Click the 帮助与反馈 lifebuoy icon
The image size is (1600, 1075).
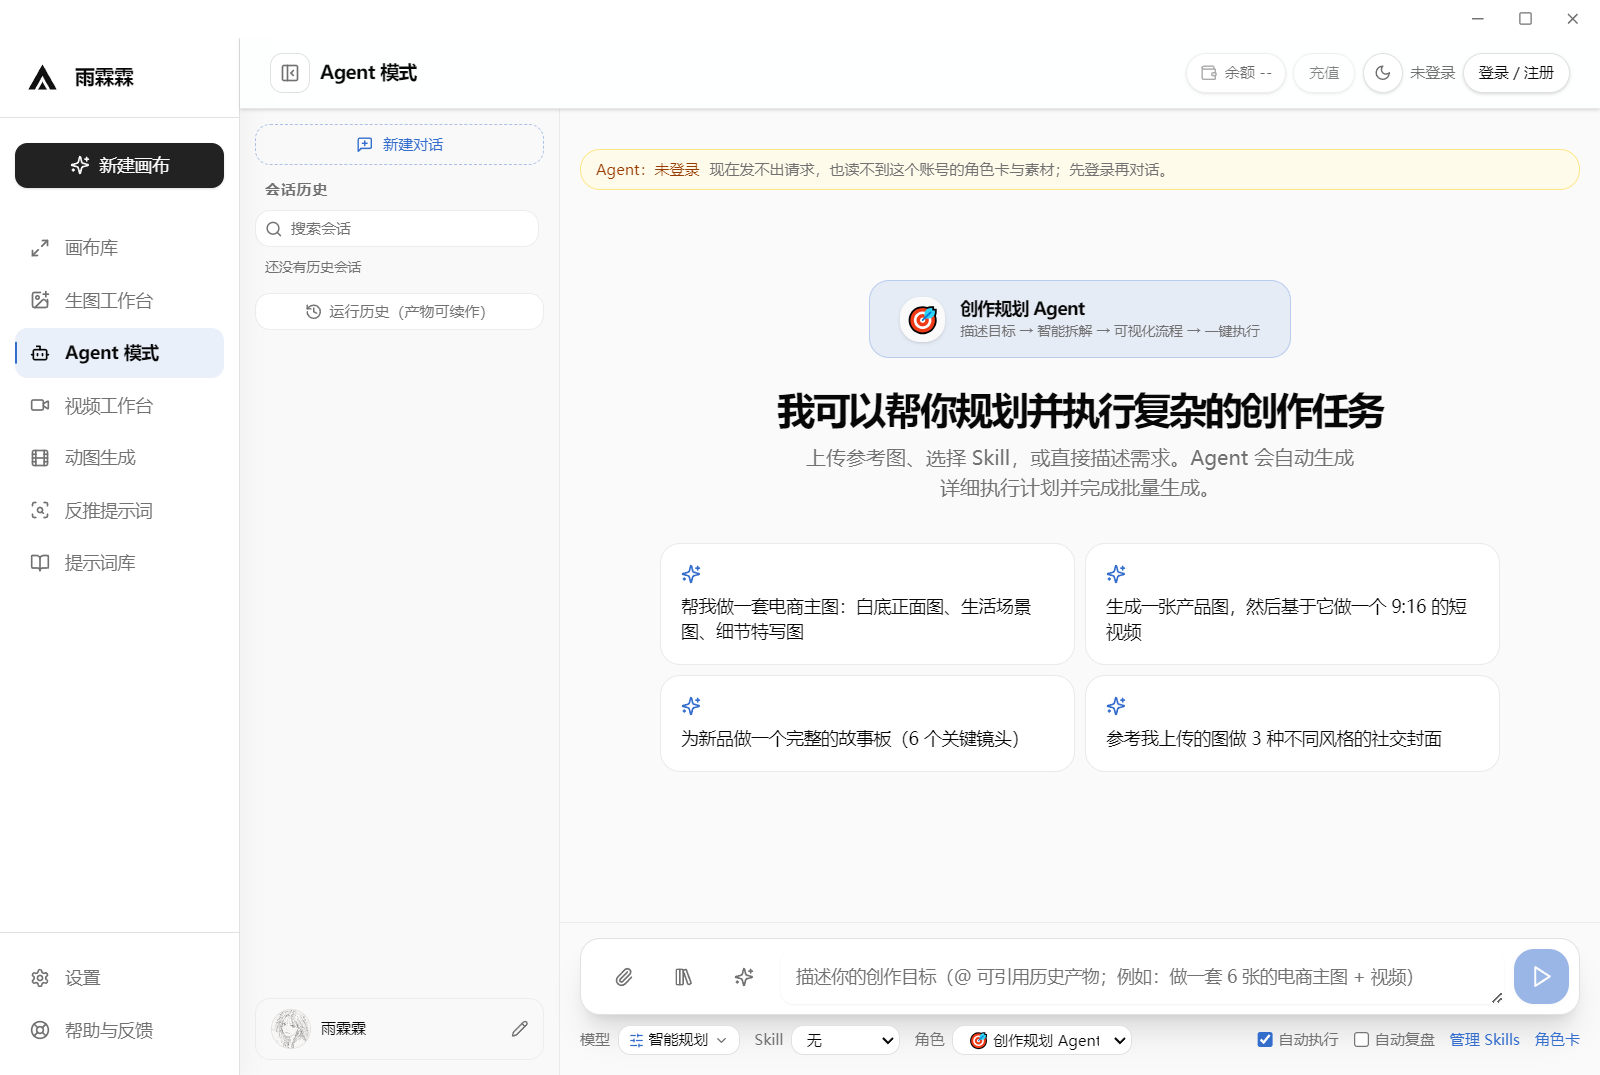click(40, 1030)
